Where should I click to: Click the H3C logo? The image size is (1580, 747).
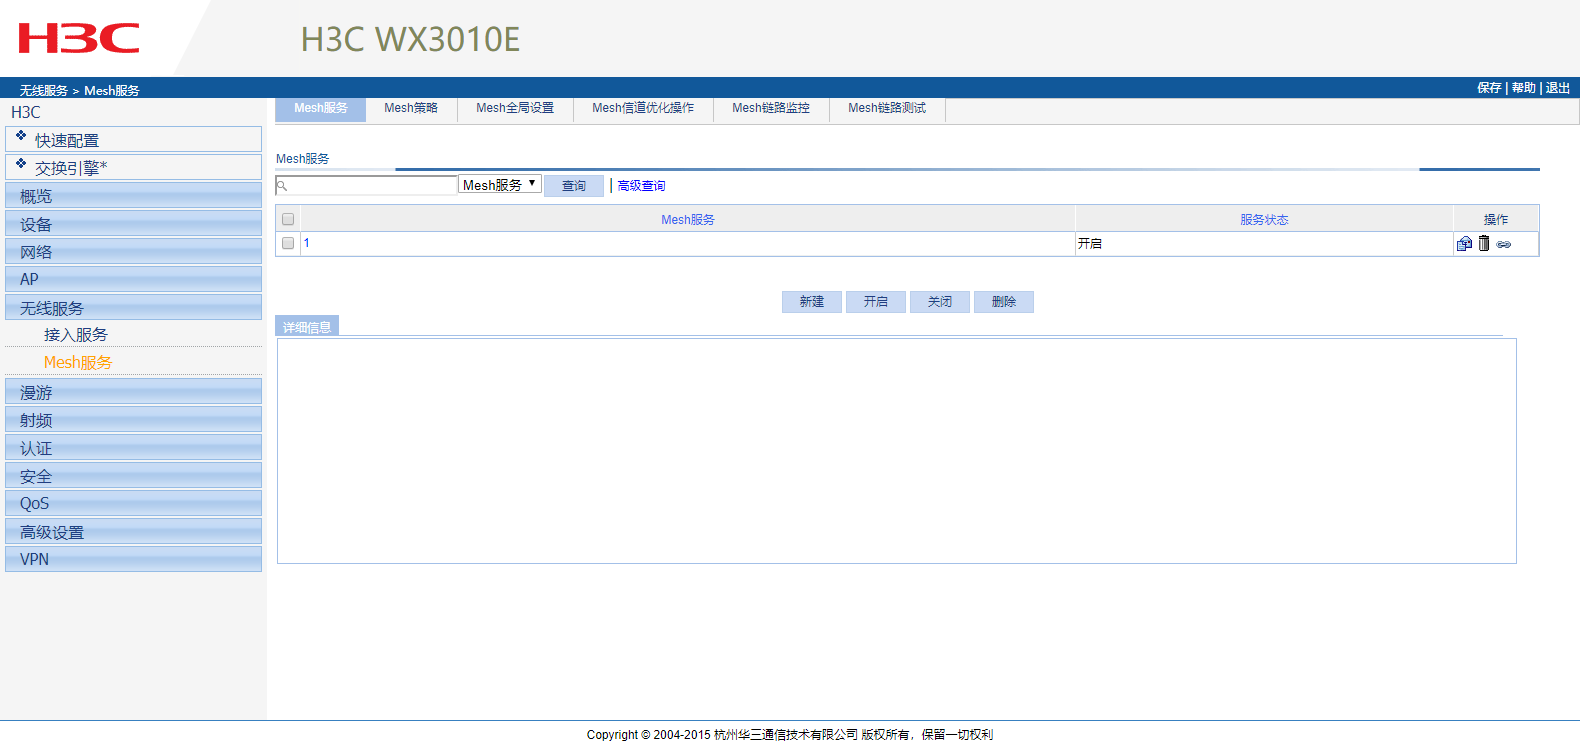(x=79, y=38)
